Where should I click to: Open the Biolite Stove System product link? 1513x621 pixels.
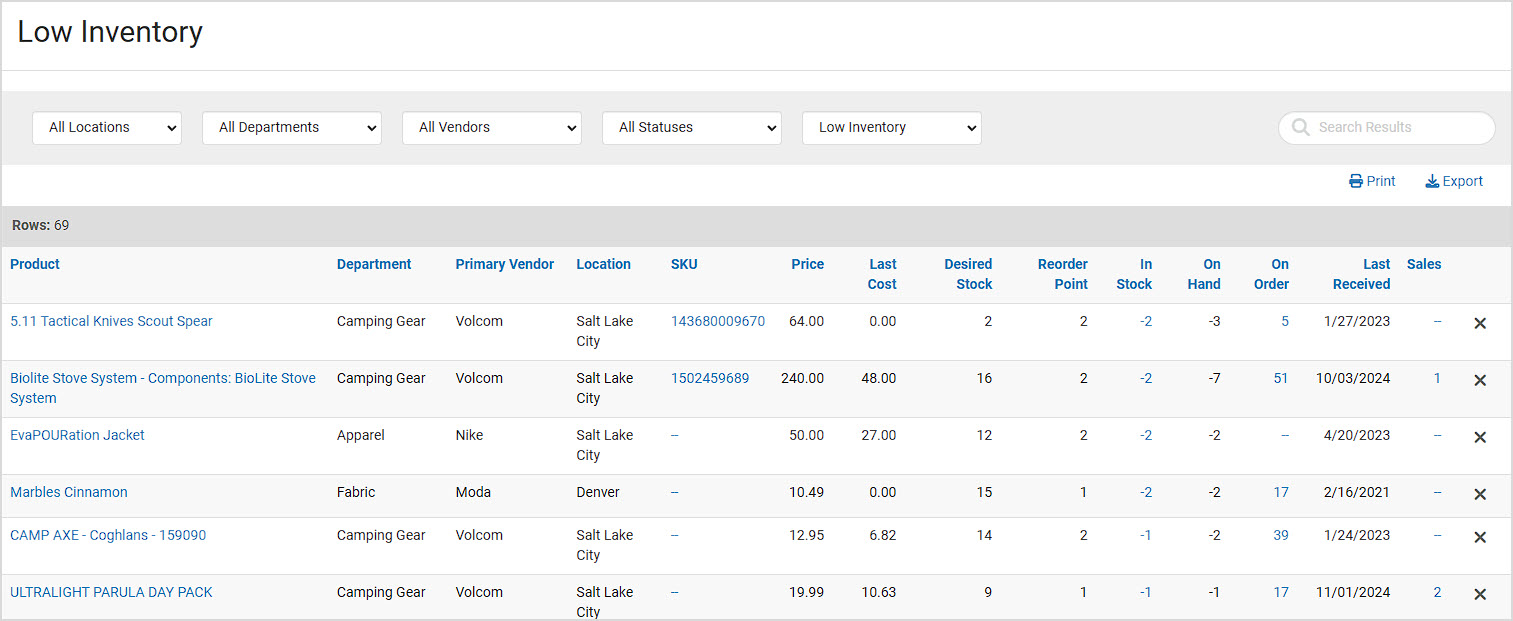tap(163, 388)
